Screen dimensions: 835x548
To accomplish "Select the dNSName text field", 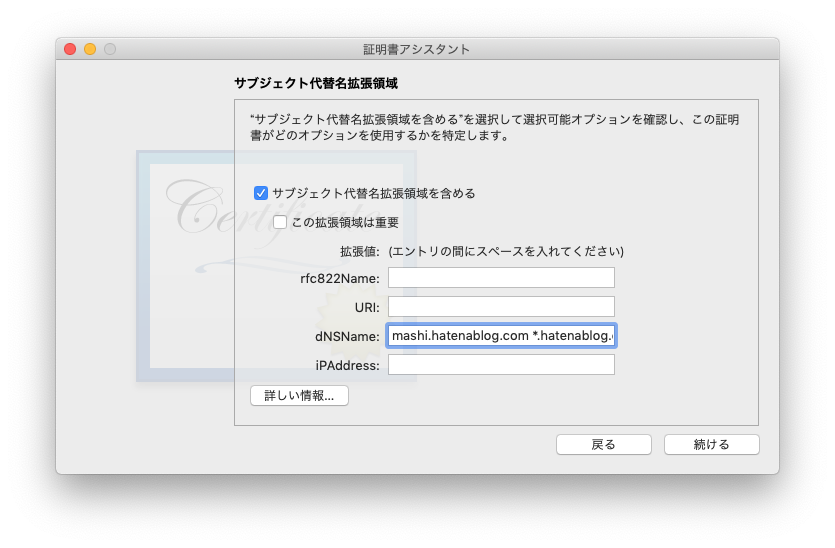I will pyautogui.click(x=501, y=336).
